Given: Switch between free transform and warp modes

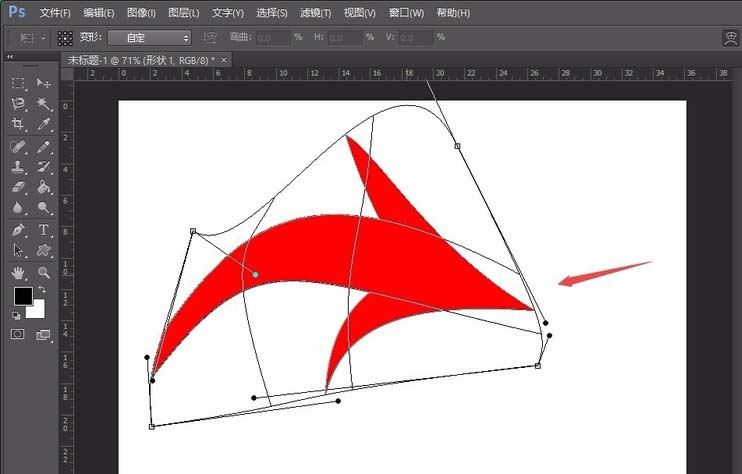Looking at the screenshot, I should [731, 38].
